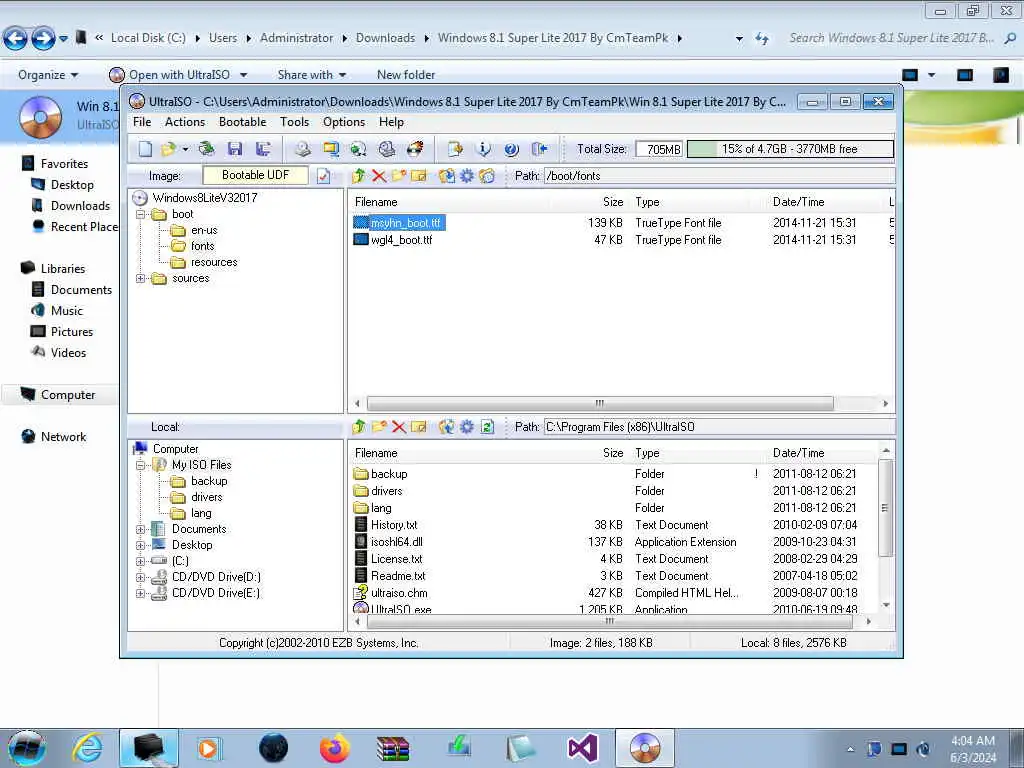Open the File menu in UltraISO

(142, 122)
